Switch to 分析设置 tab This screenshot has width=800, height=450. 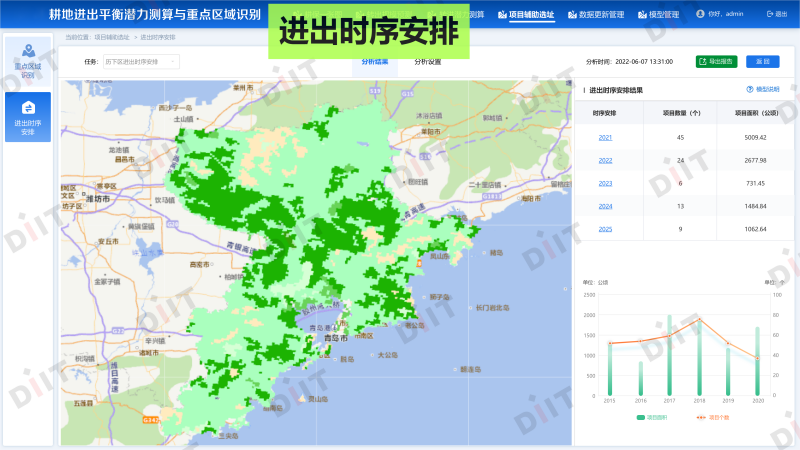tap(428, 62)
